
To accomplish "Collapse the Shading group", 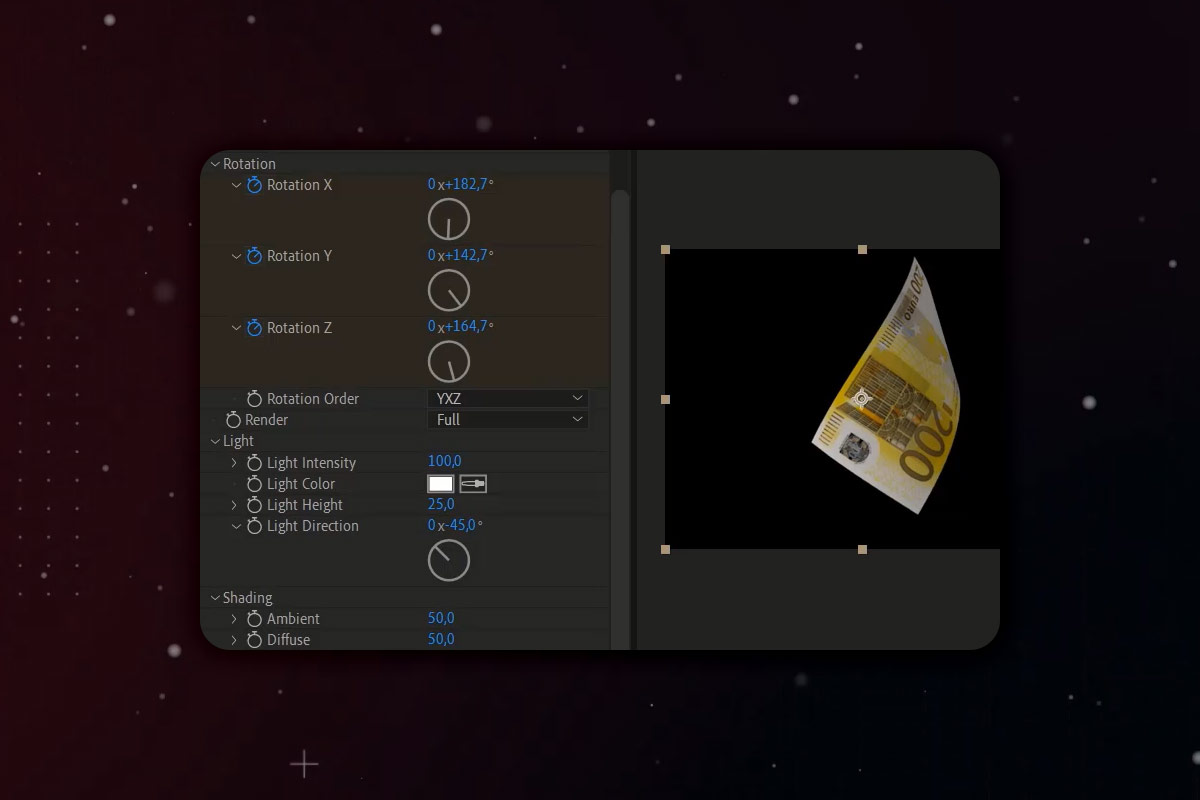I will pos(214,598).
